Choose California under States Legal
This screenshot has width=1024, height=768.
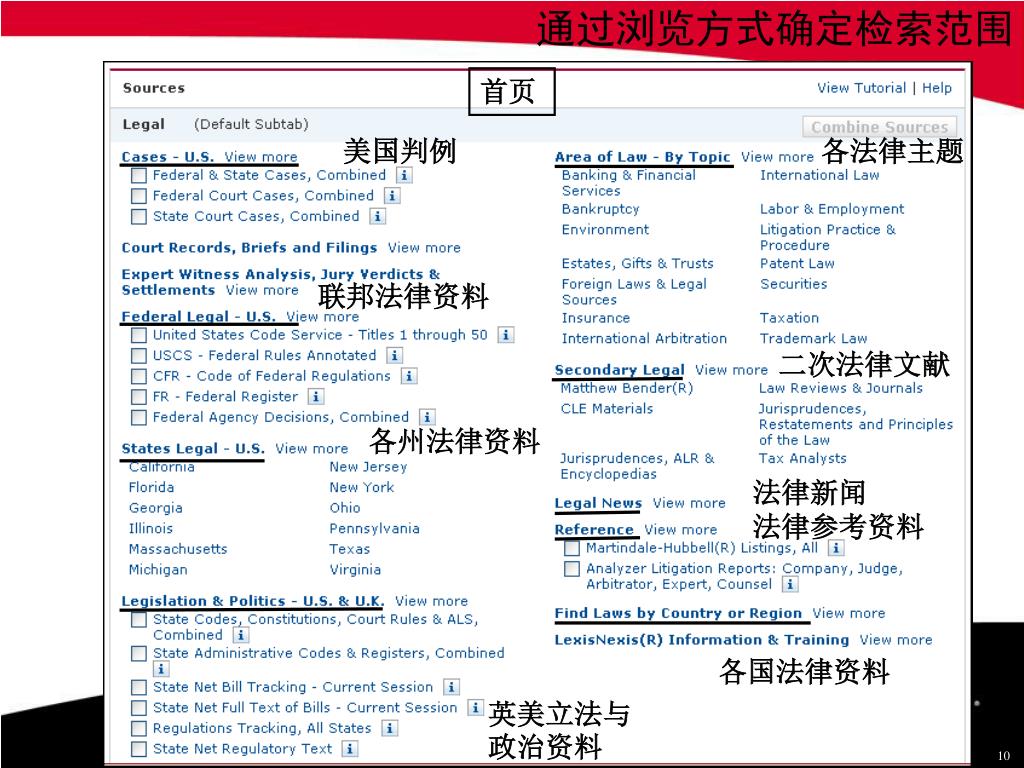[x=161, y=467]
